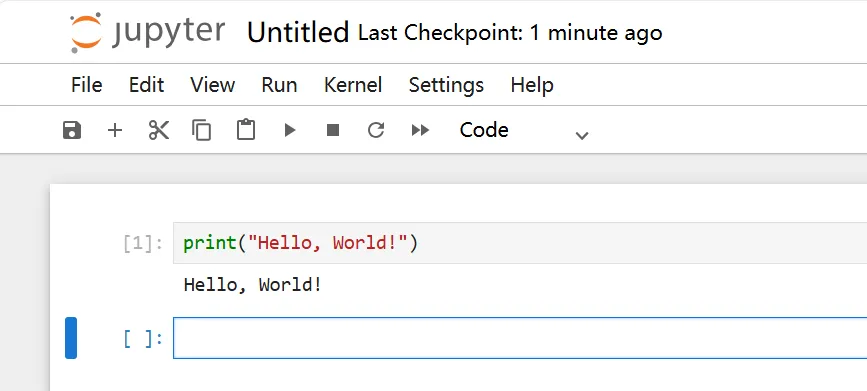This screenshot has height=391, width=867.
Task: Open the Help menu
Action: [x=532, y=85]
